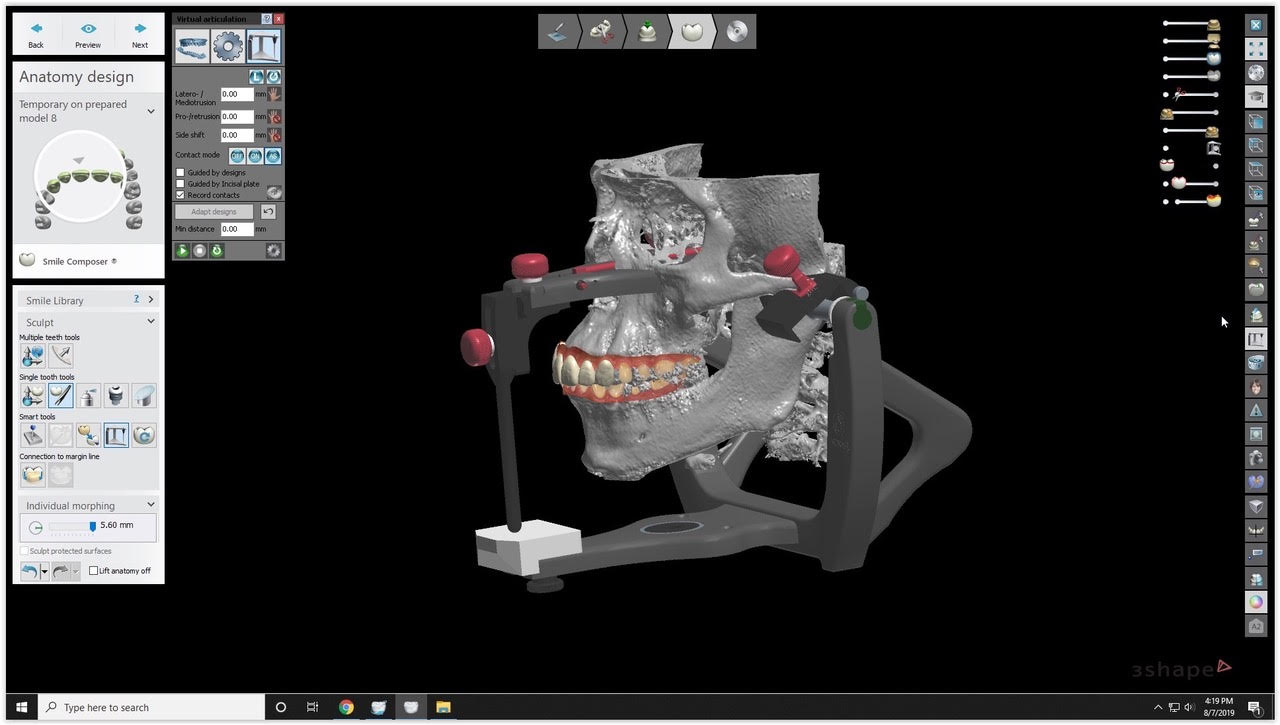Open Smile Composer
The width and height of the screenshot is (1280, 725).
point(75,261)
